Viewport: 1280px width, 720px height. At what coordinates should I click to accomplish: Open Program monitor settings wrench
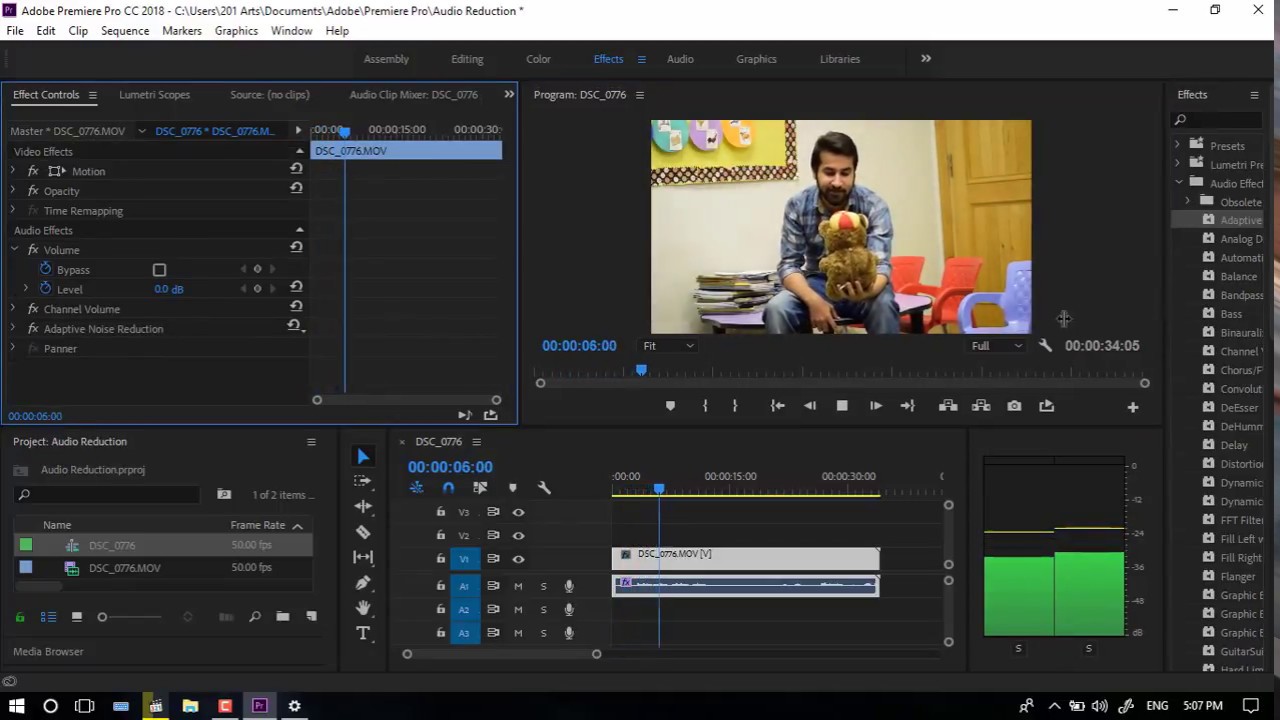1045,346
